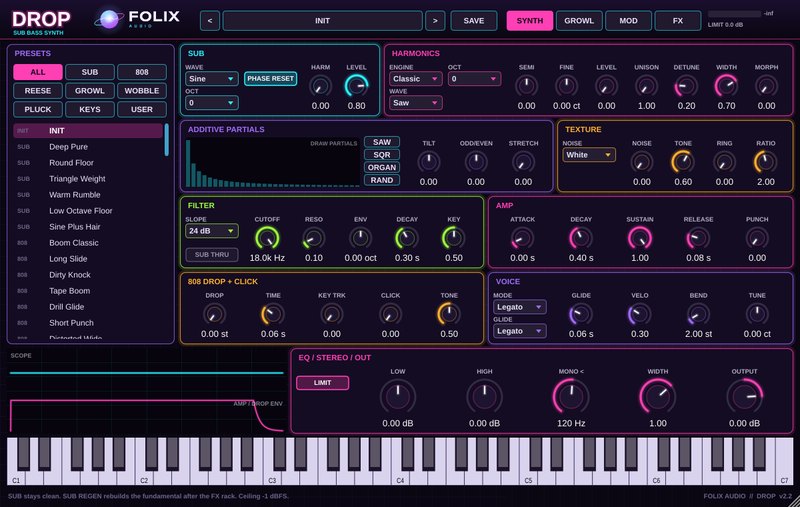Screen dimensions: 800x507
Task: Click the Amp PUNCH knob
Action: tap(757, 238)
